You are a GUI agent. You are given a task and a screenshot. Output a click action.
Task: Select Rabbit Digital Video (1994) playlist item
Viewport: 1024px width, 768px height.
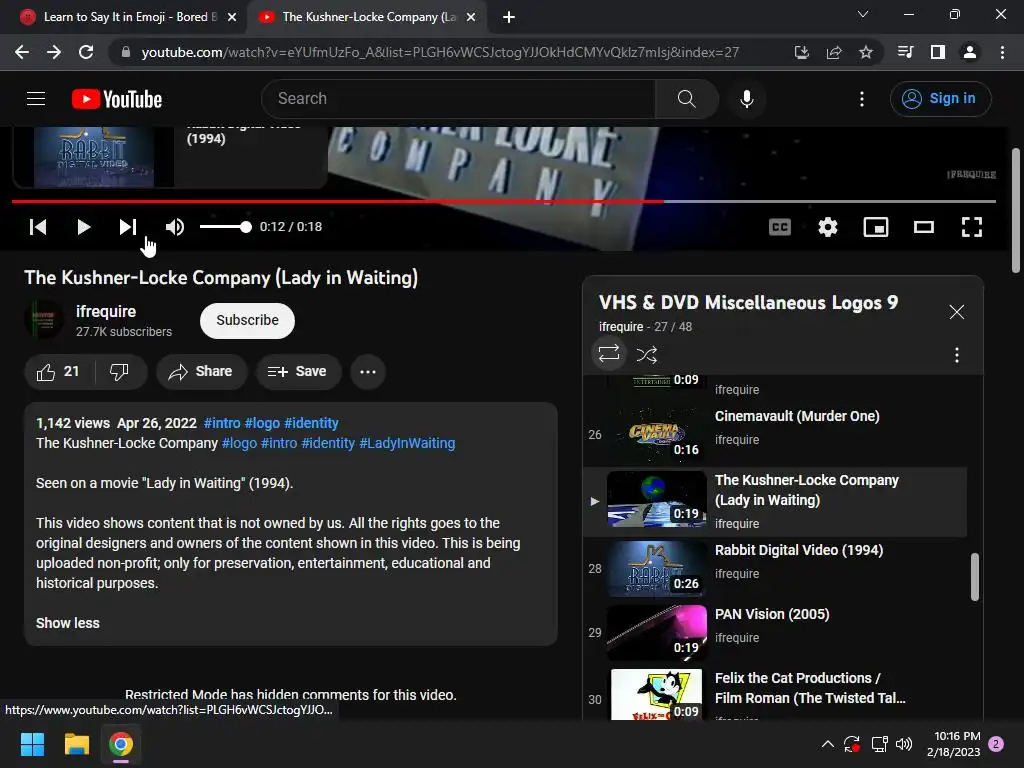(x=775, y=569)
